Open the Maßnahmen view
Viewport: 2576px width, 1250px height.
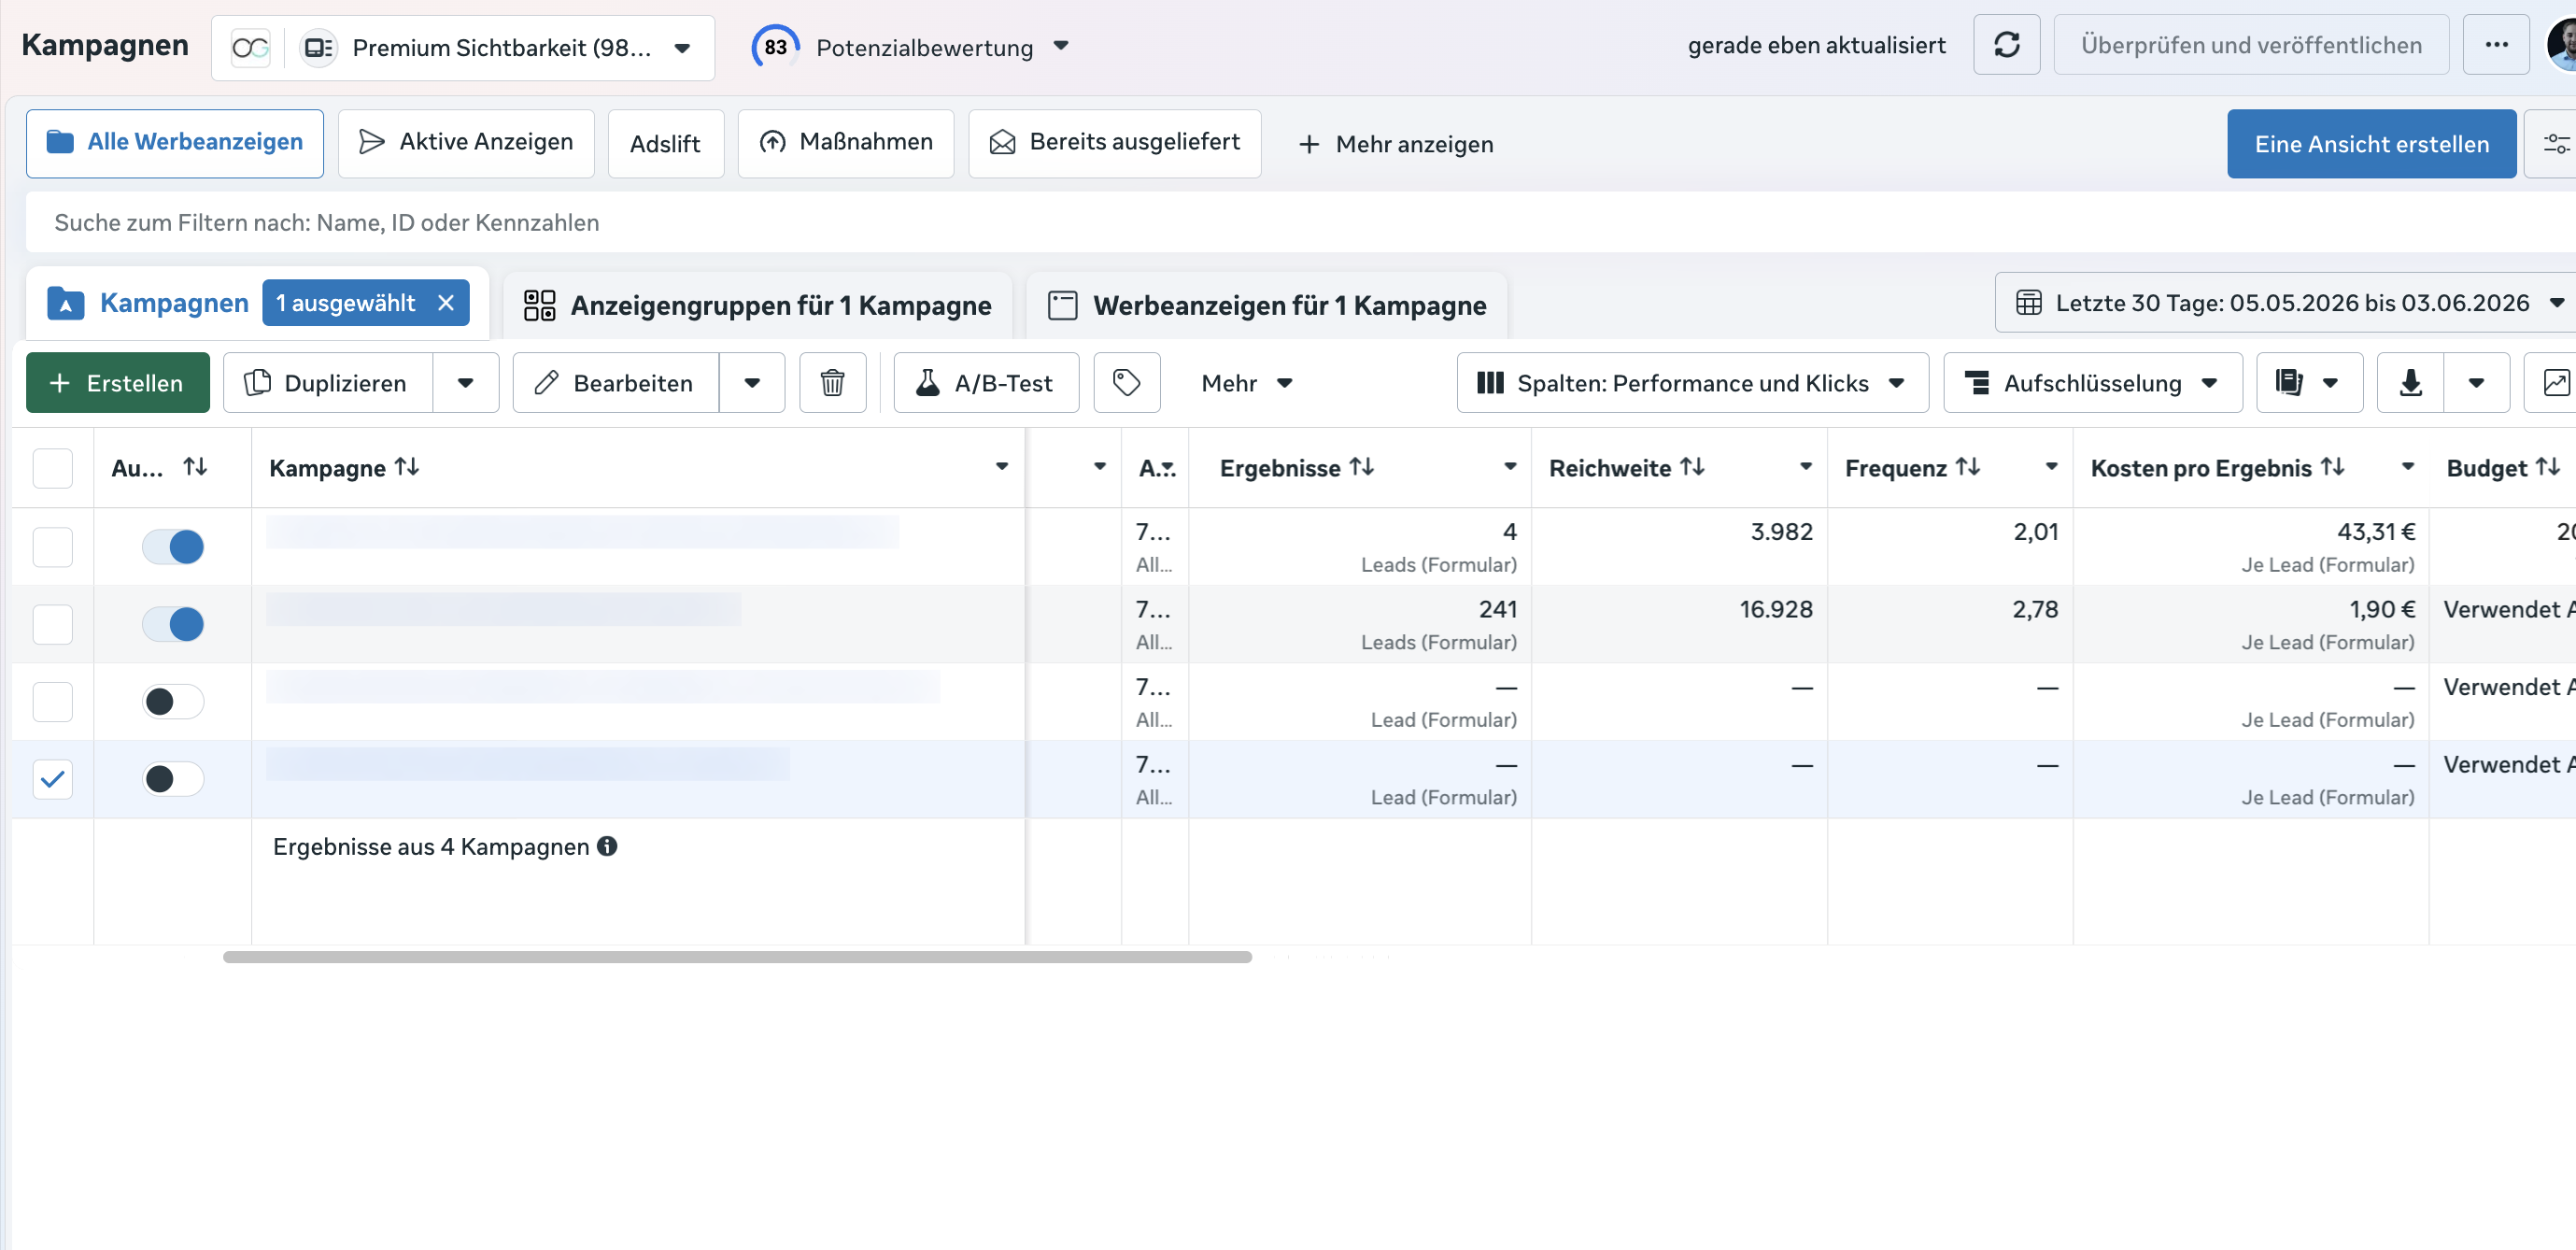pos(846,143)
